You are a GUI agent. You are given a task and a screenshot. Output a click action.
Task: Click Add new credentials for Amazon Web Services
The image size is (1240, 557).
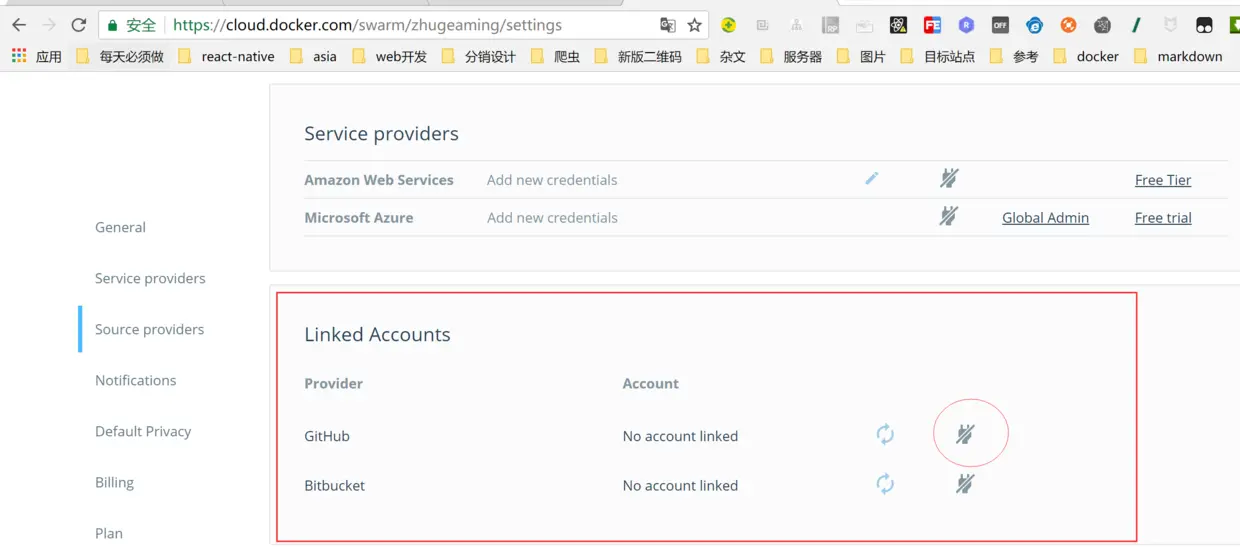552,180
